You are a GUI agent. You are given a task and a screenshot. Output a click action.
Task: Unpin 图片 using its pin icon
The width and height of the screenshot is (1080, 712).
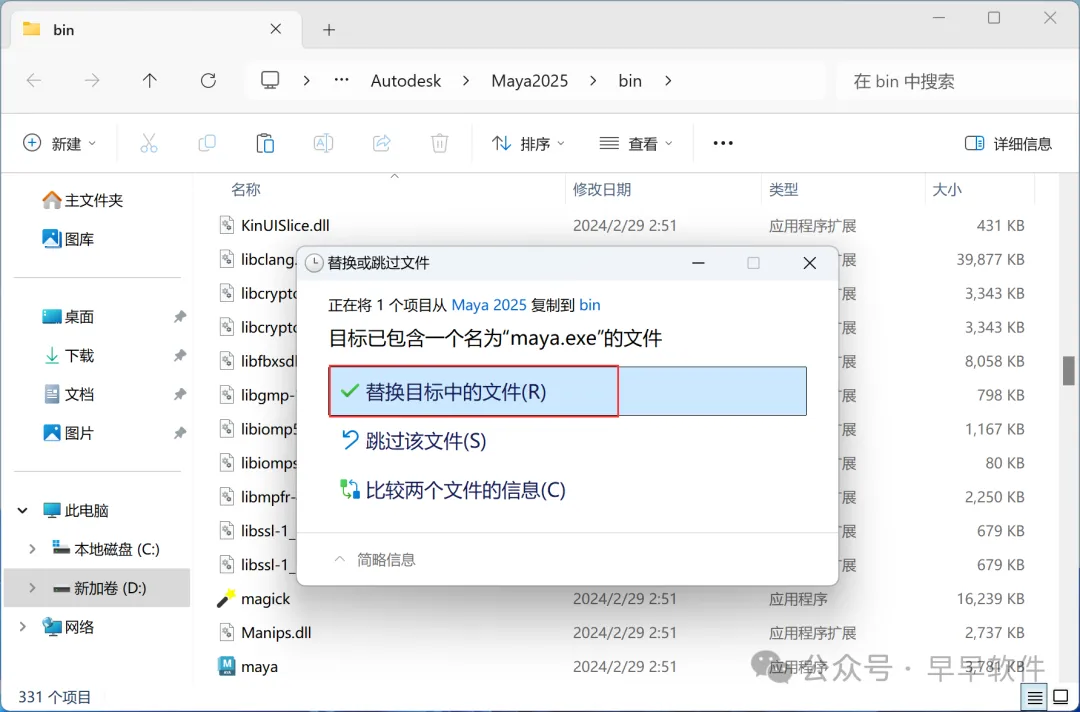click(179, 432)
